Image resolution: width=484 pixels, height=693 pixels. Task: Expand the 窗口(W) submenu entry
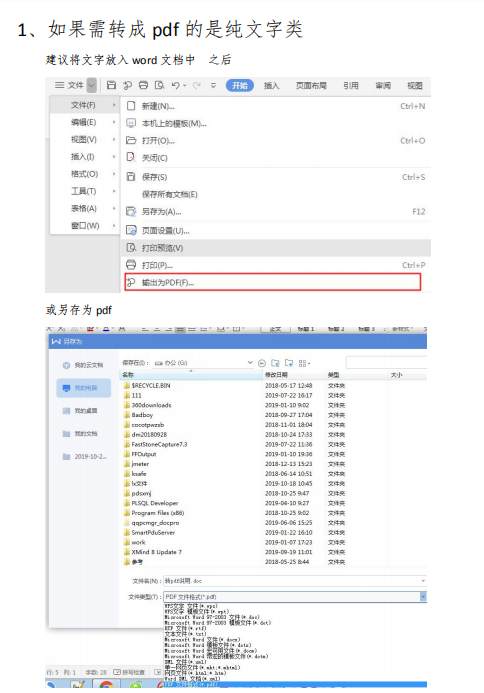pos(84,226)
